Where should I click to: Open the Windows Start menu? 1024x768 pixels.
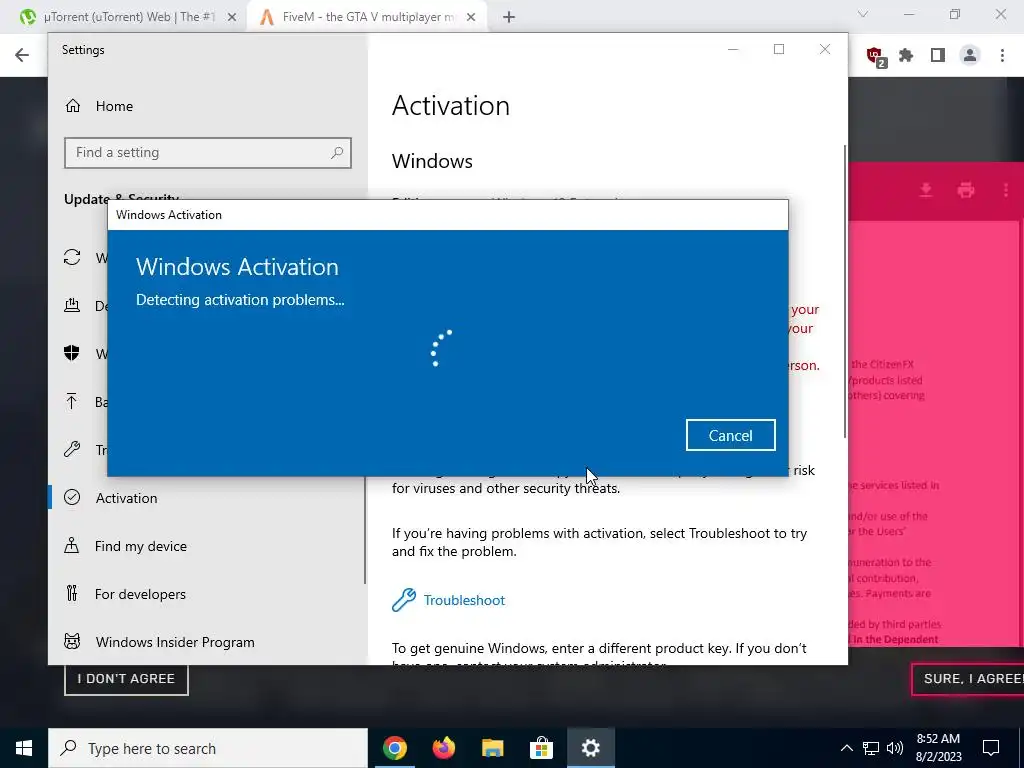tap(24, 748)
